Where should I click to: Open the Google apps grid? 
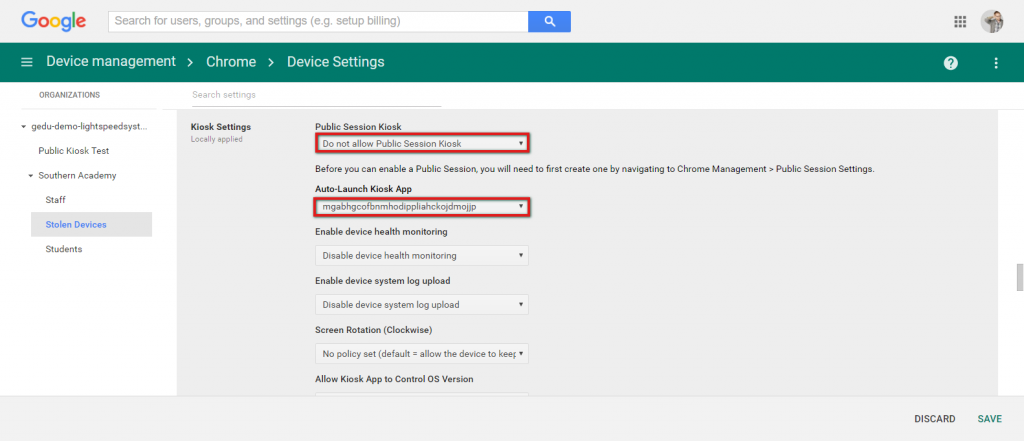960,22
